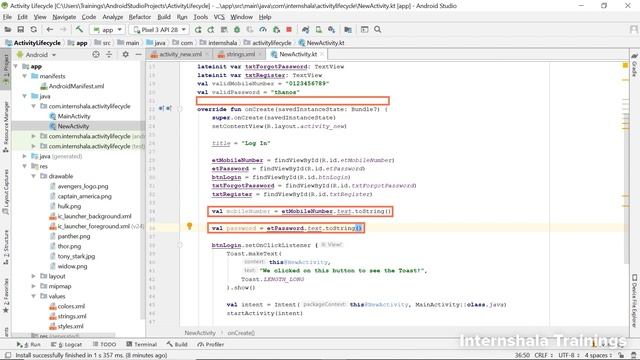Open the Pixel 3 API 28 device dropdown

159,29
